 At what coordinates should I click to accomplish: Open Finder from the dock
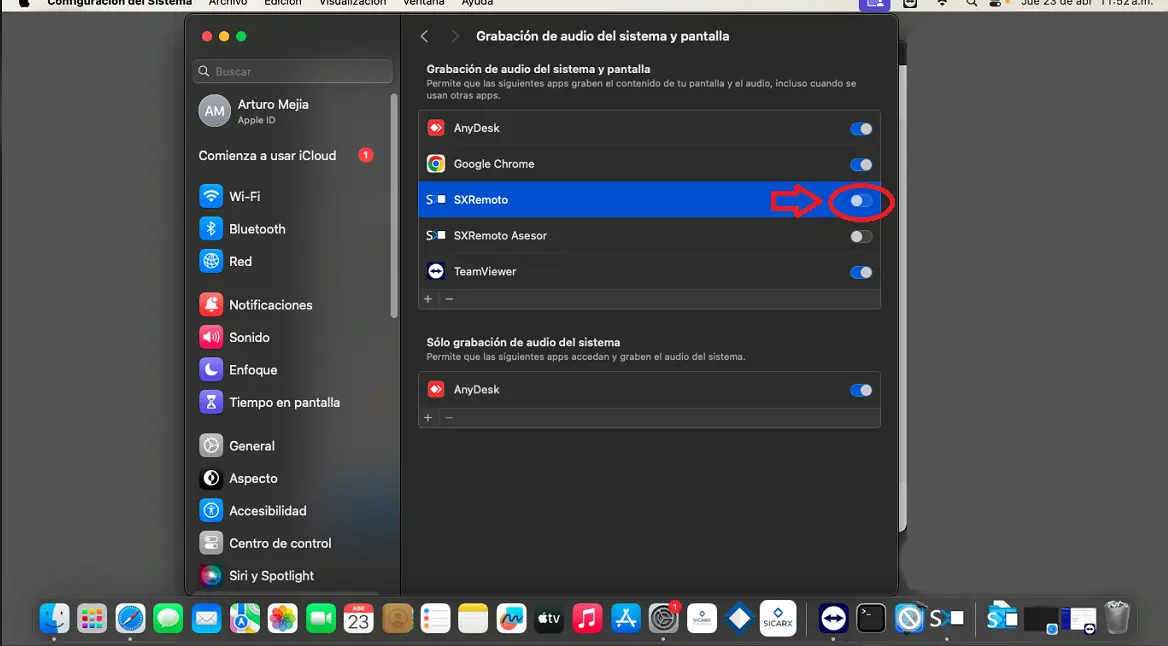point(54,618)
